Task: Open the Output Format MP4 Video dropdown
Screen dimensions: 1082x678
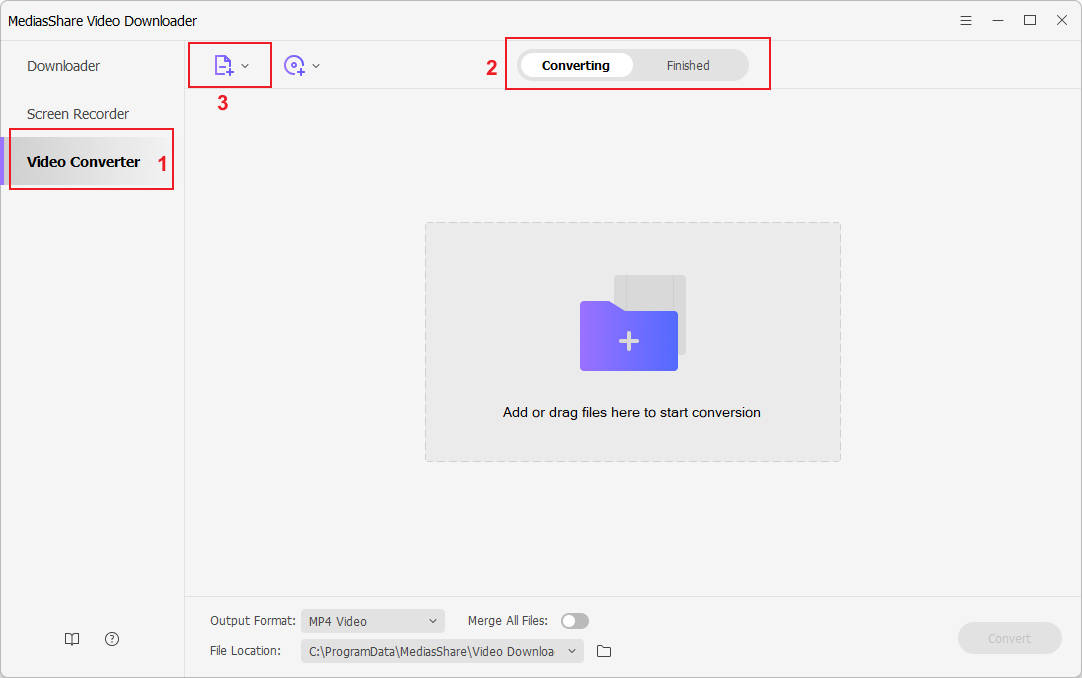Action: click(373, 621)
